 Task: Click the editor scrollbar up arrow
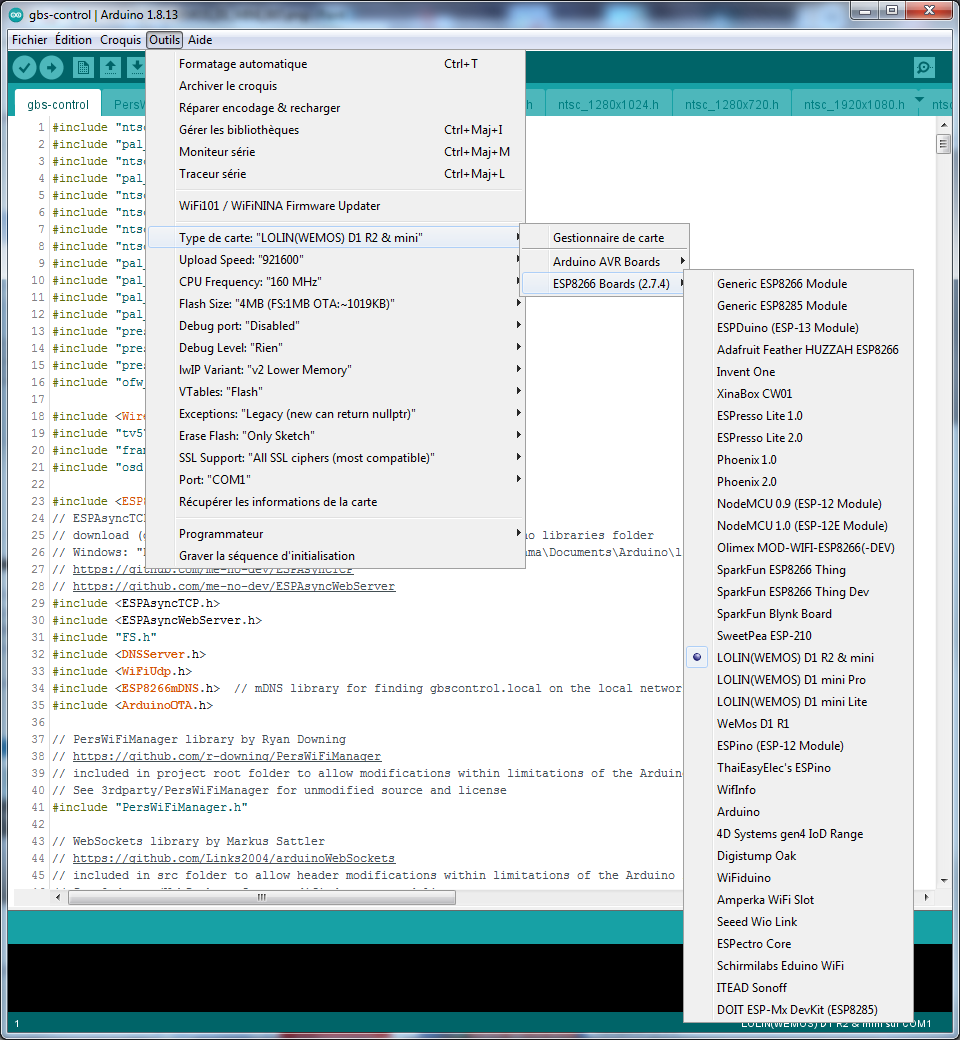(x=943, y=125)
